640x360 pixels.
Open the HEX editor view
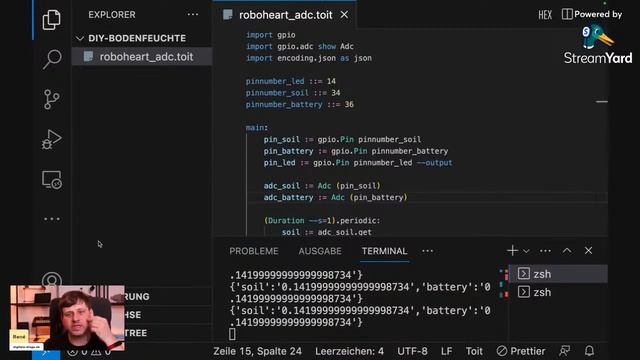click(x=545, y=15)
